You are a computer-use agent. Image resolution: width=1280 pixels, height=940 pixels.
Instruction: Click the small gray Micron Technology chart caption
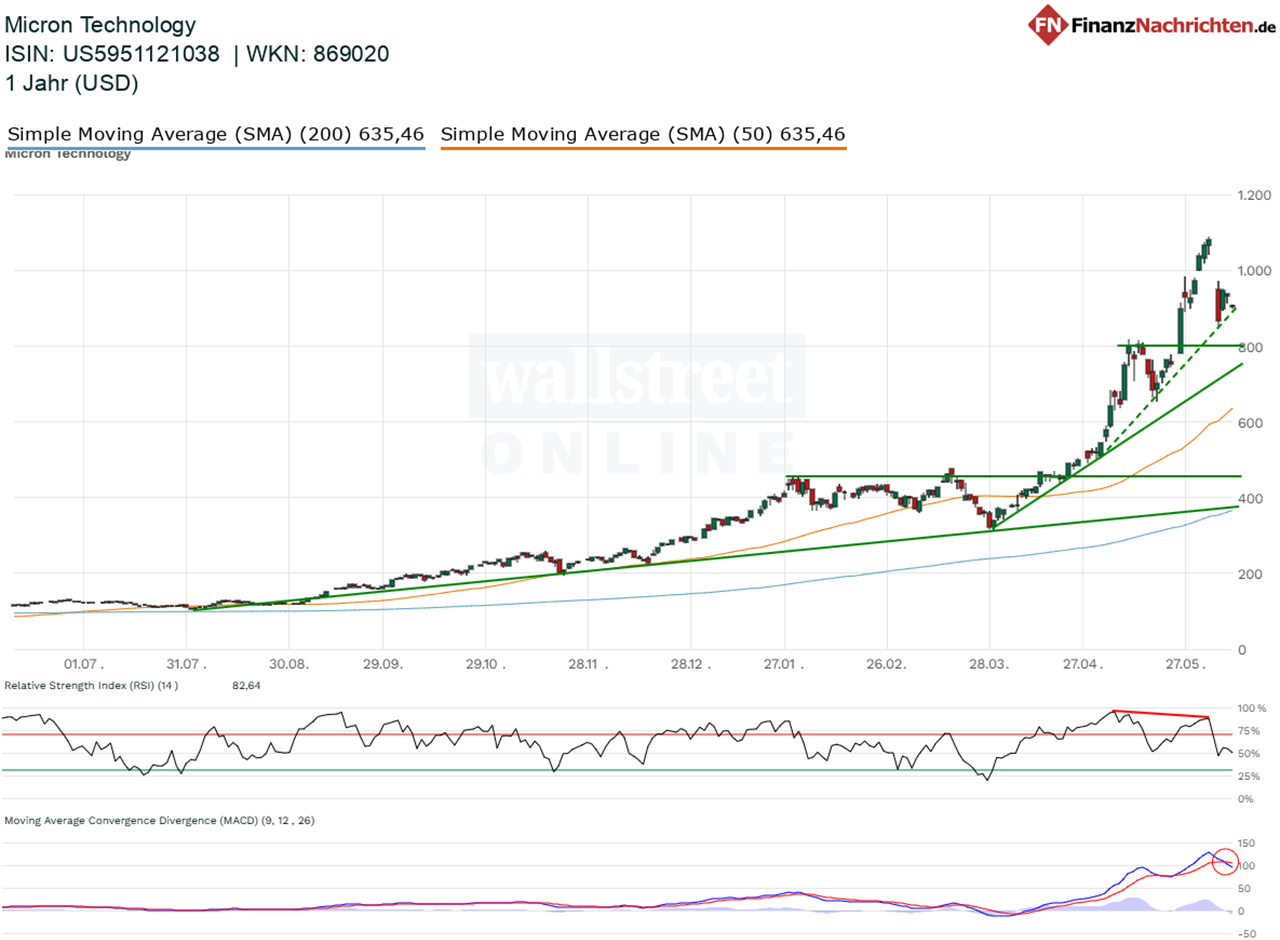click(68, 154)
